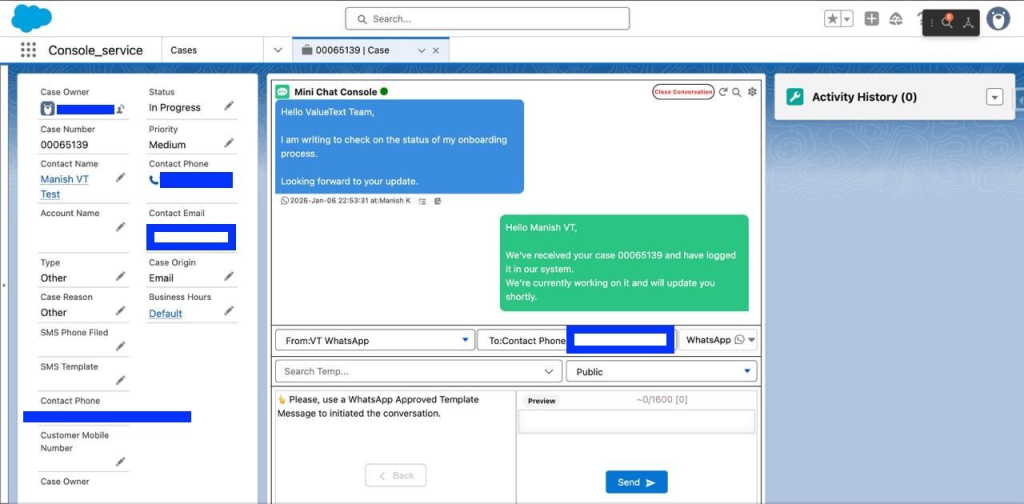Edit the SMS Phone Filed pencil
Screen dimensions: 1024x504
tap(120, 346)
